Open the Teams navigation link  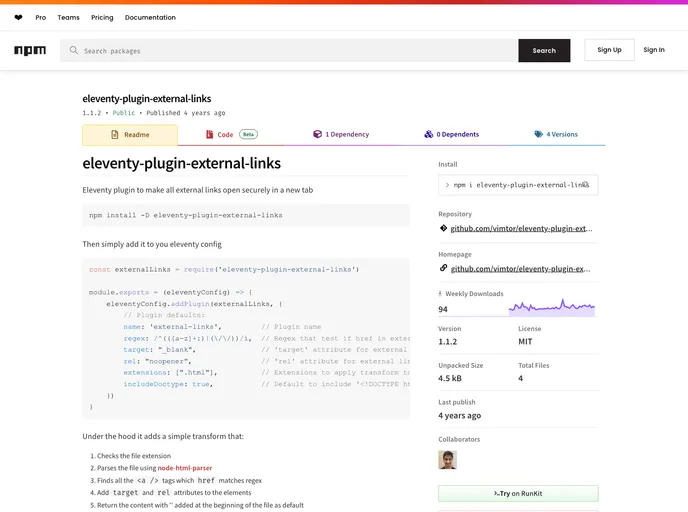pos(68,18)
